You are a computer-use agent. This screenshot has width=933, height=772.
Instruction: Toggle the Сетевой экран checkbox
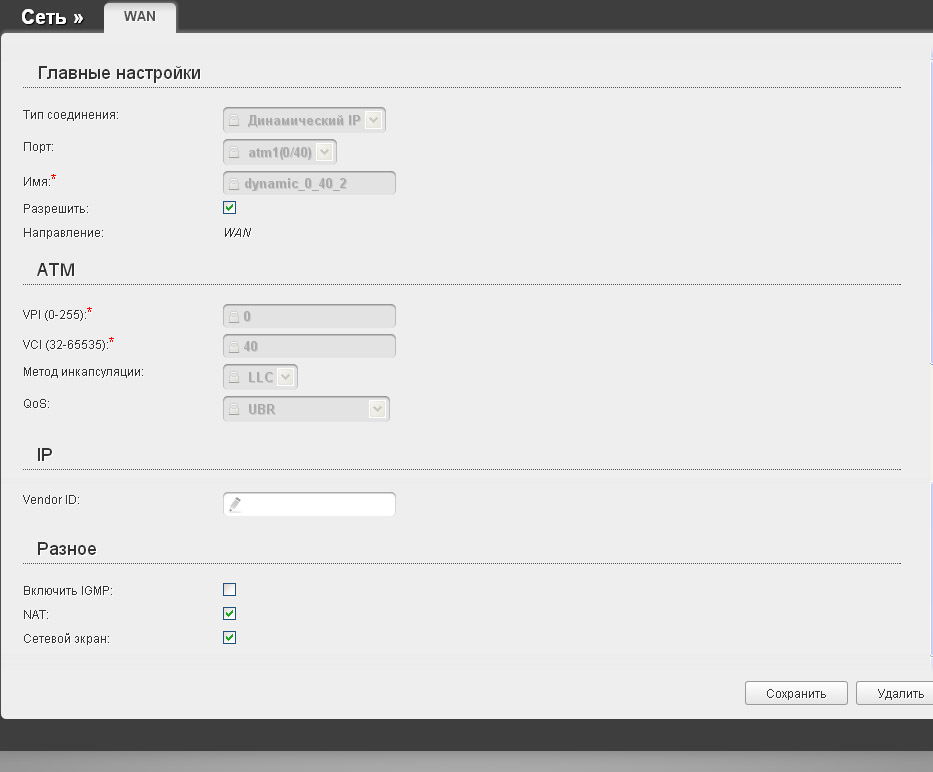[x=230, y=637]
